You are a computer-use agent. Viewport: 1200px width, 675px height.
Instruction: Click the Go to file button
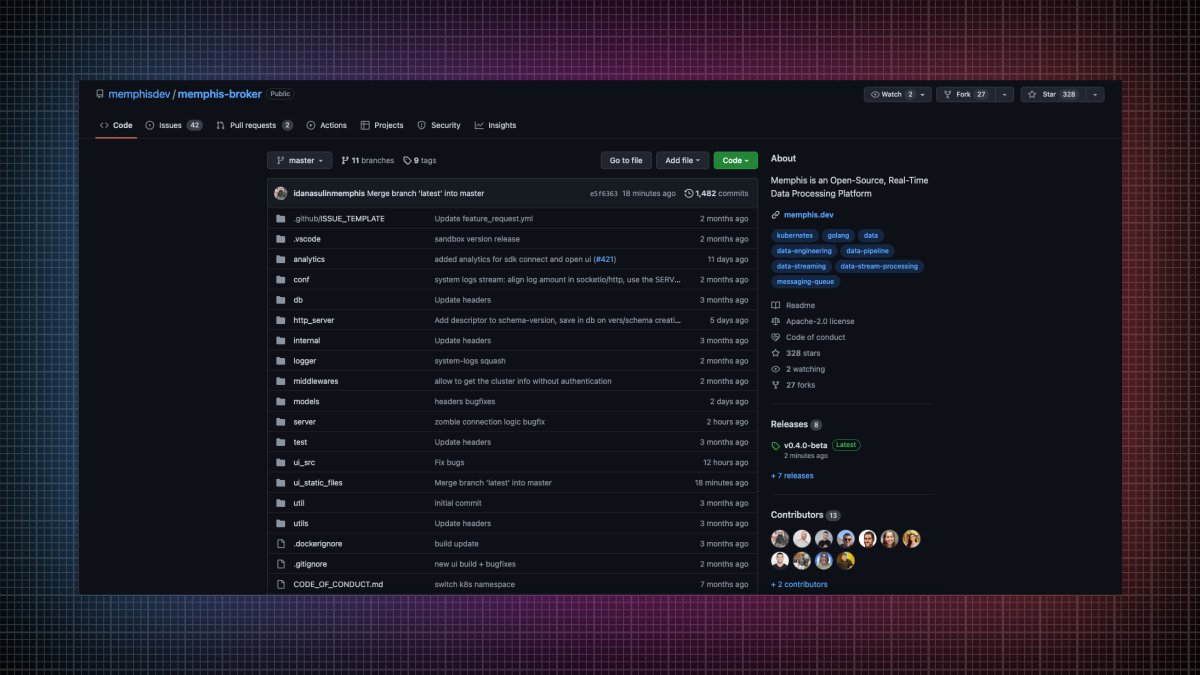(x=626, y=160)
